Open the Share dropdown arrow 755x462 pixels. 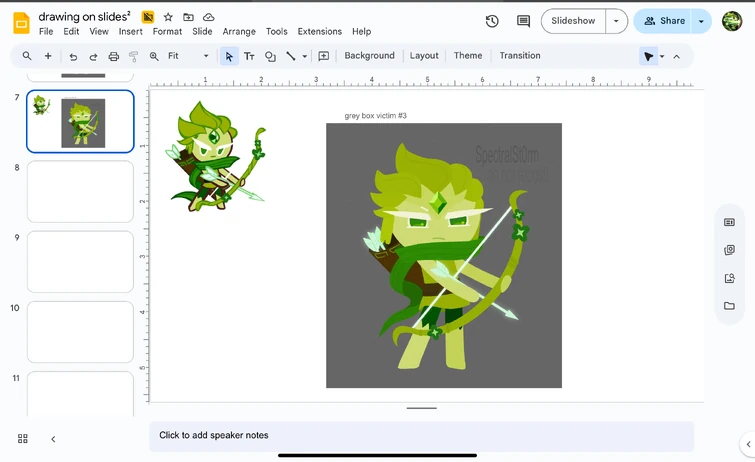[701, 21]
